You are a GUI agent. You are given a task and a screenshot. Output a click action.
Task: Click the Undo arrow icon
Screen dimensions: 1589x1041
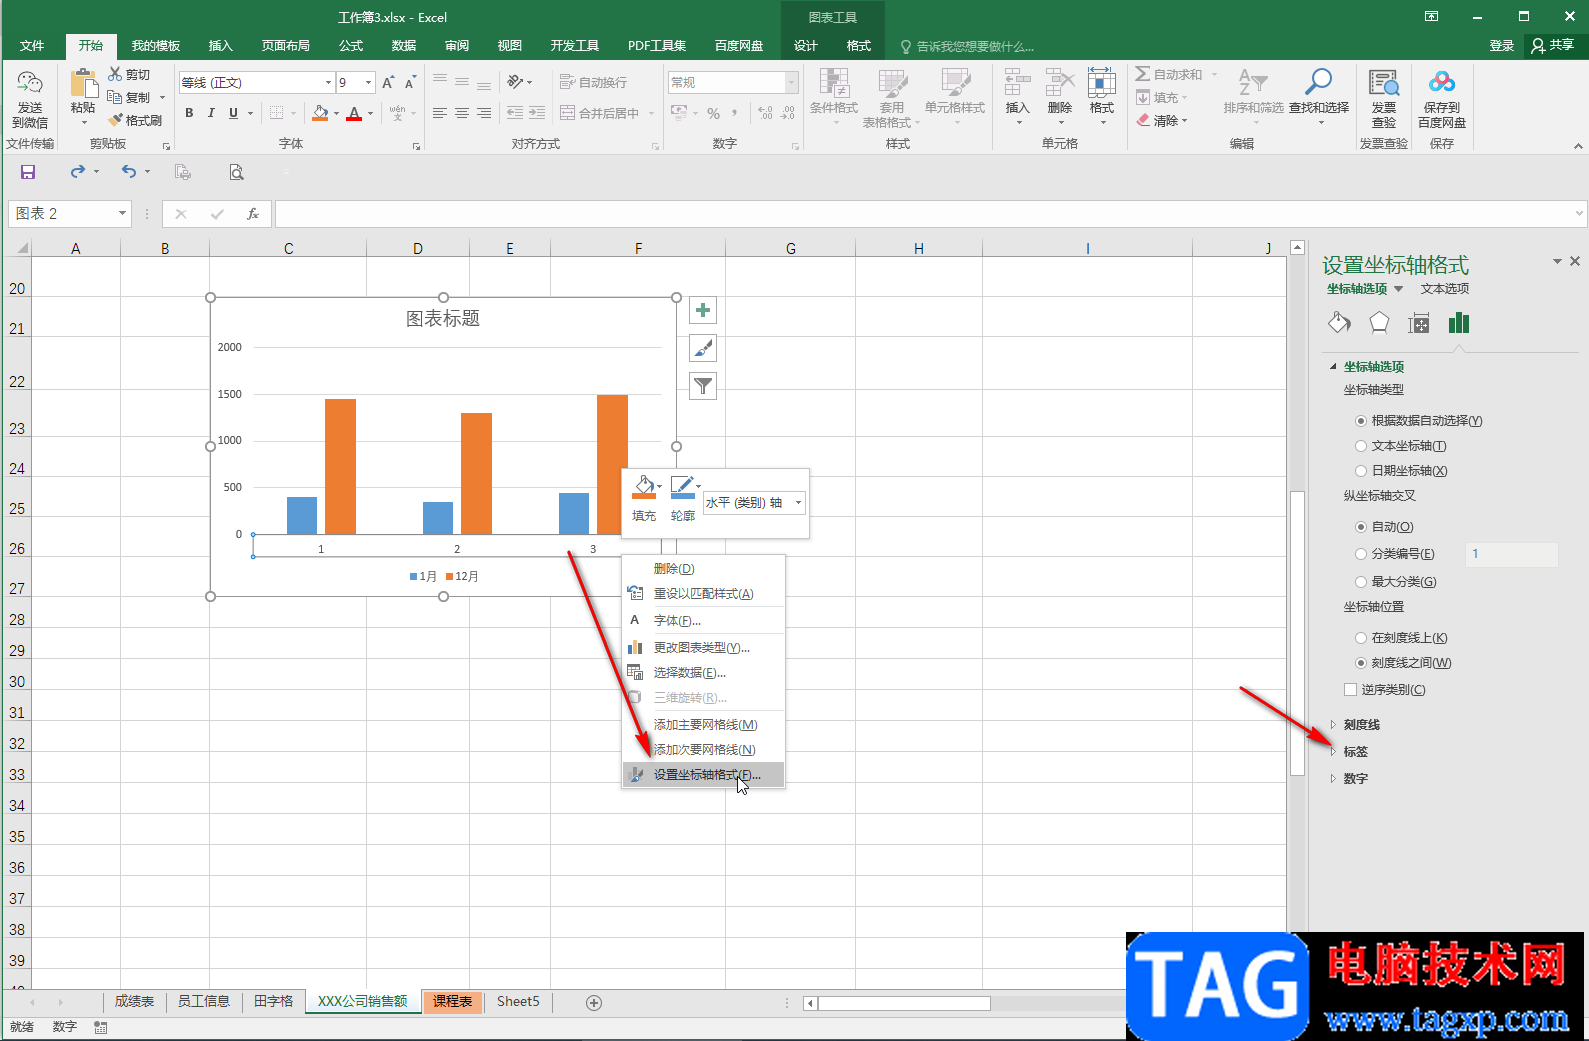[x=129, y=172]
